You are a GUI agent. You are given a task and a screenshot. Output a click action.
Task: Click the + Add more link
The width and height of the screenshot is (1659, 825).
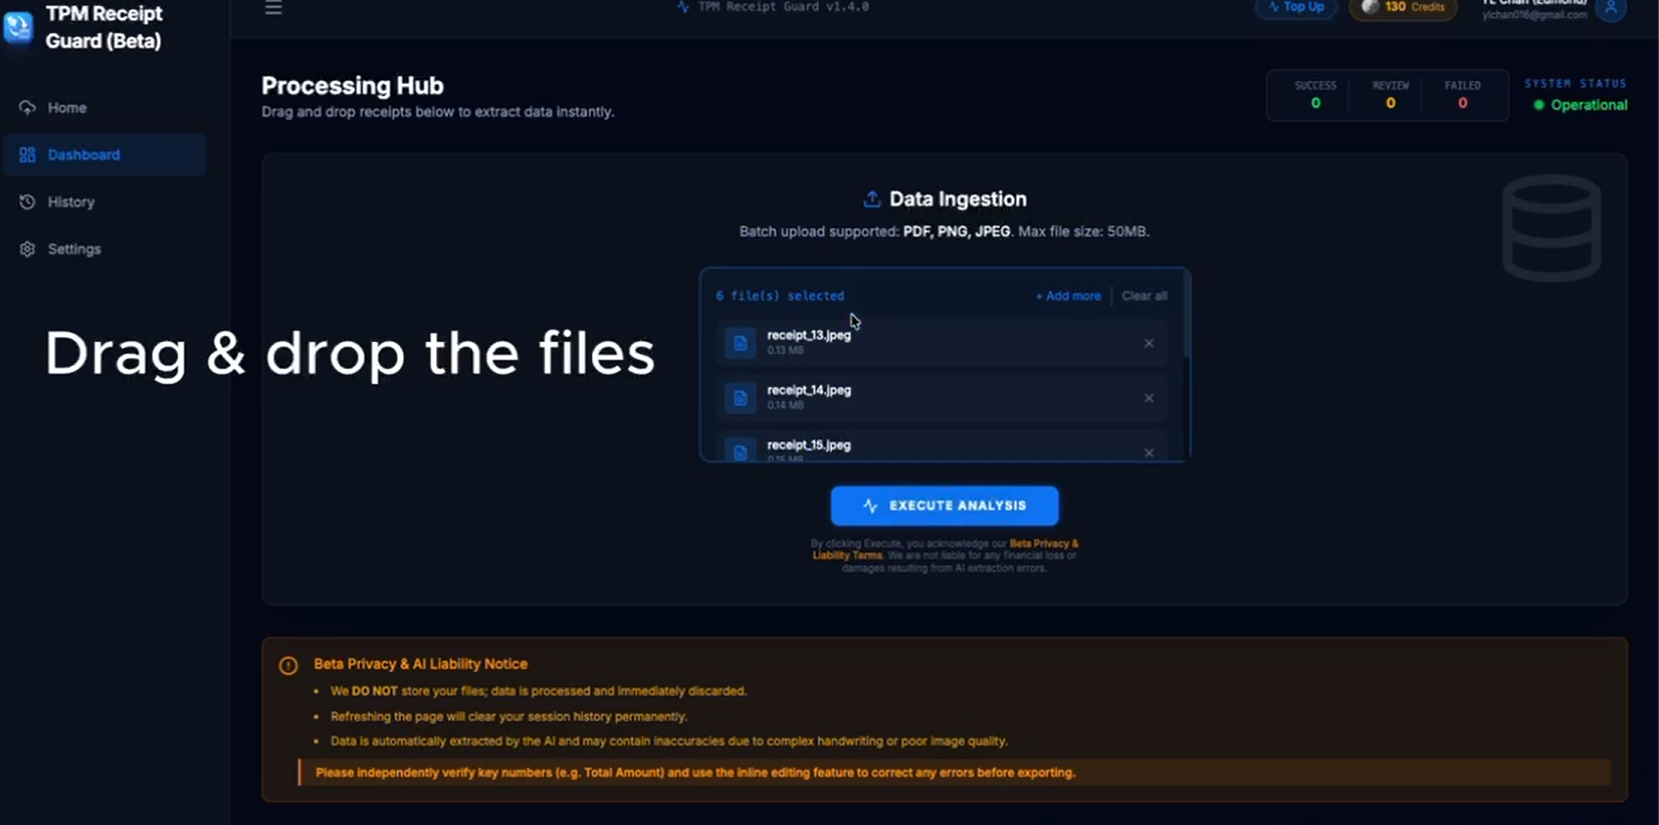point(1068,296)
